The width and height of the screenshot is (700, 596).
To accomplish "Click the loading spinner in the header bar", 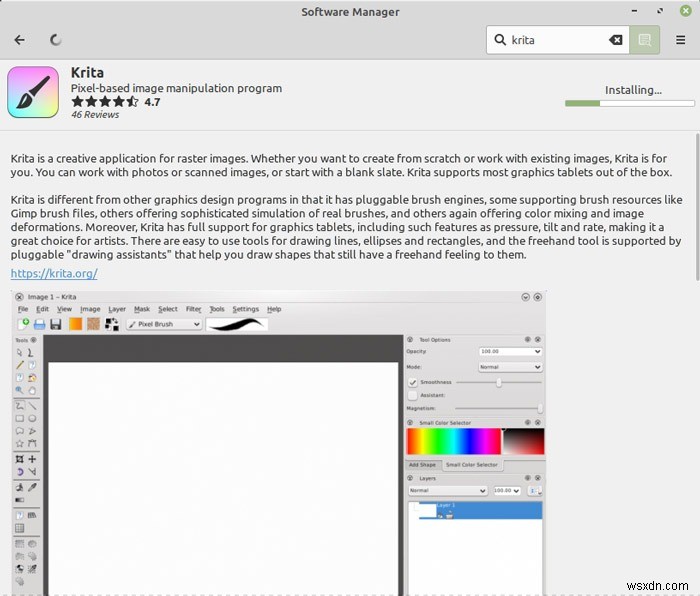I will point(55,40).
